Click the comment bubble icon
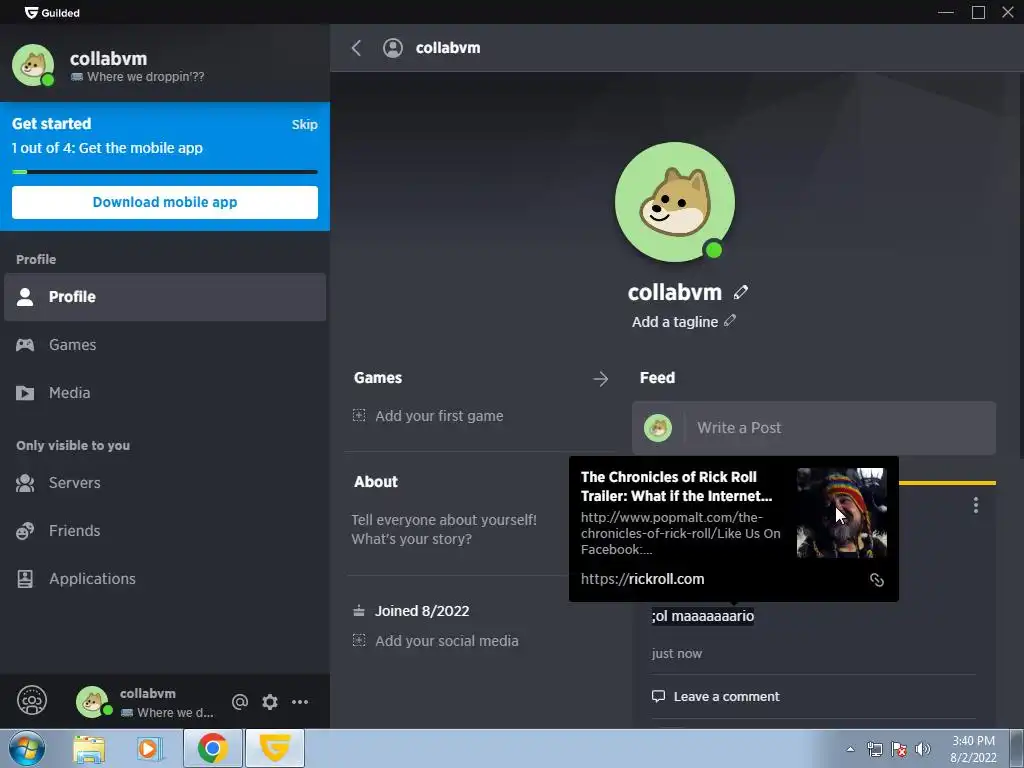 point(658,696)
